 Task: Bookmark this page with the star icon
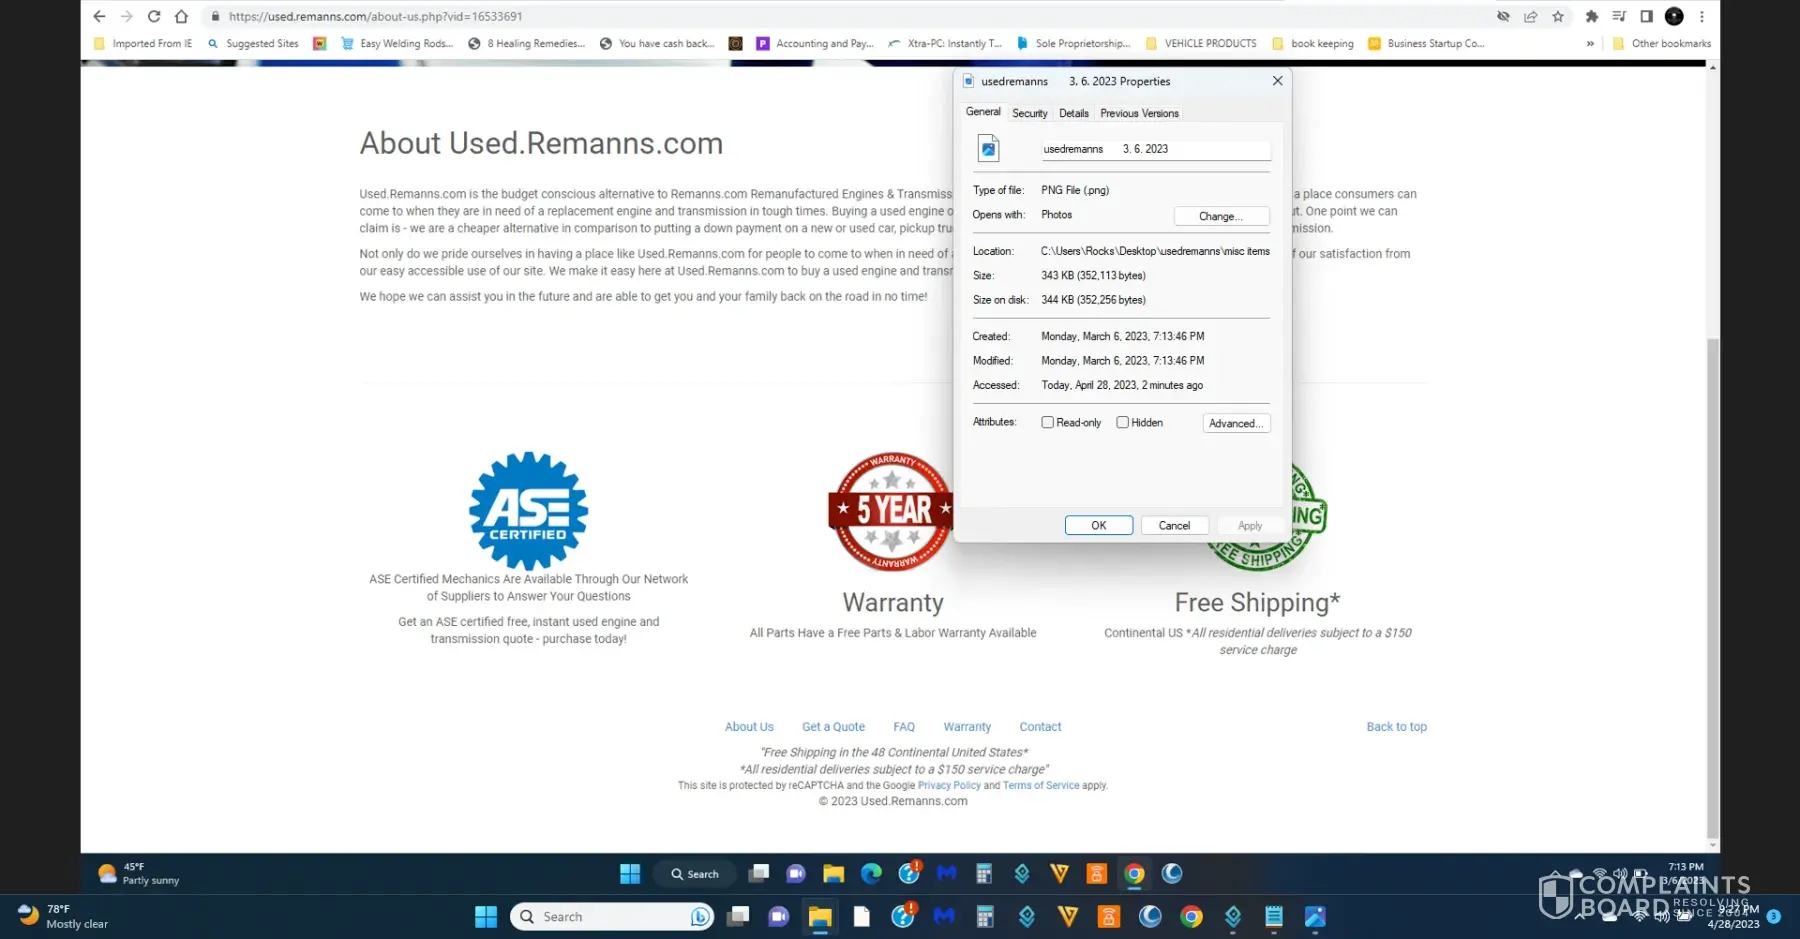(x=1558, y=16)
